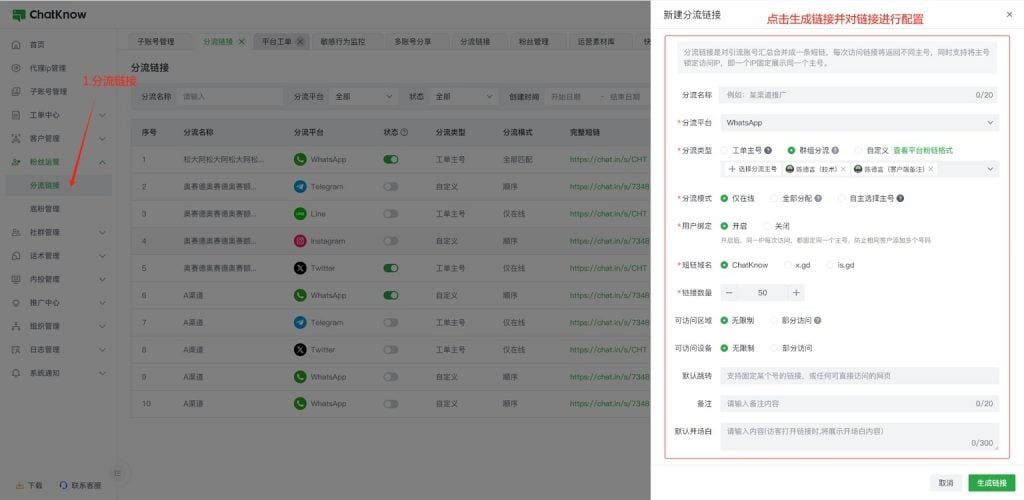
Task: Click the 首页 home icon in sidebar
Action: [x=16, y=45]
